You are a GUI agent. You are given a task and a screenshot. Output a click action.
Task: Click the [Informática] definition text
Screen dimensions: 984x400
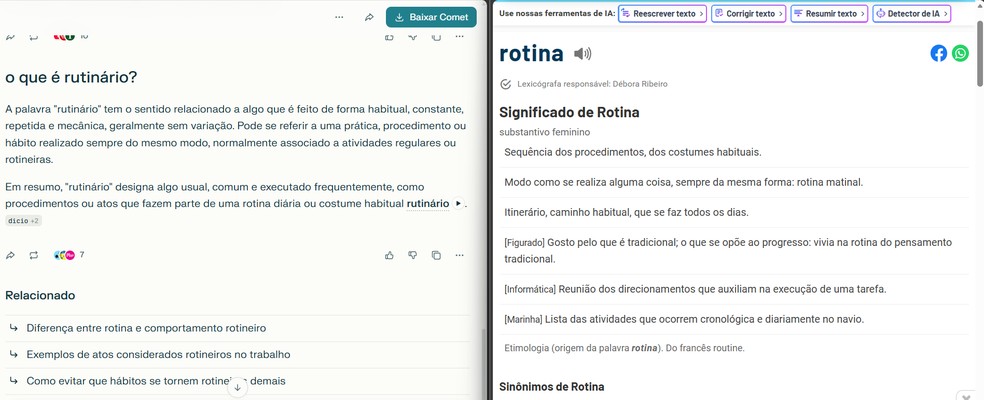click(695, 289)
